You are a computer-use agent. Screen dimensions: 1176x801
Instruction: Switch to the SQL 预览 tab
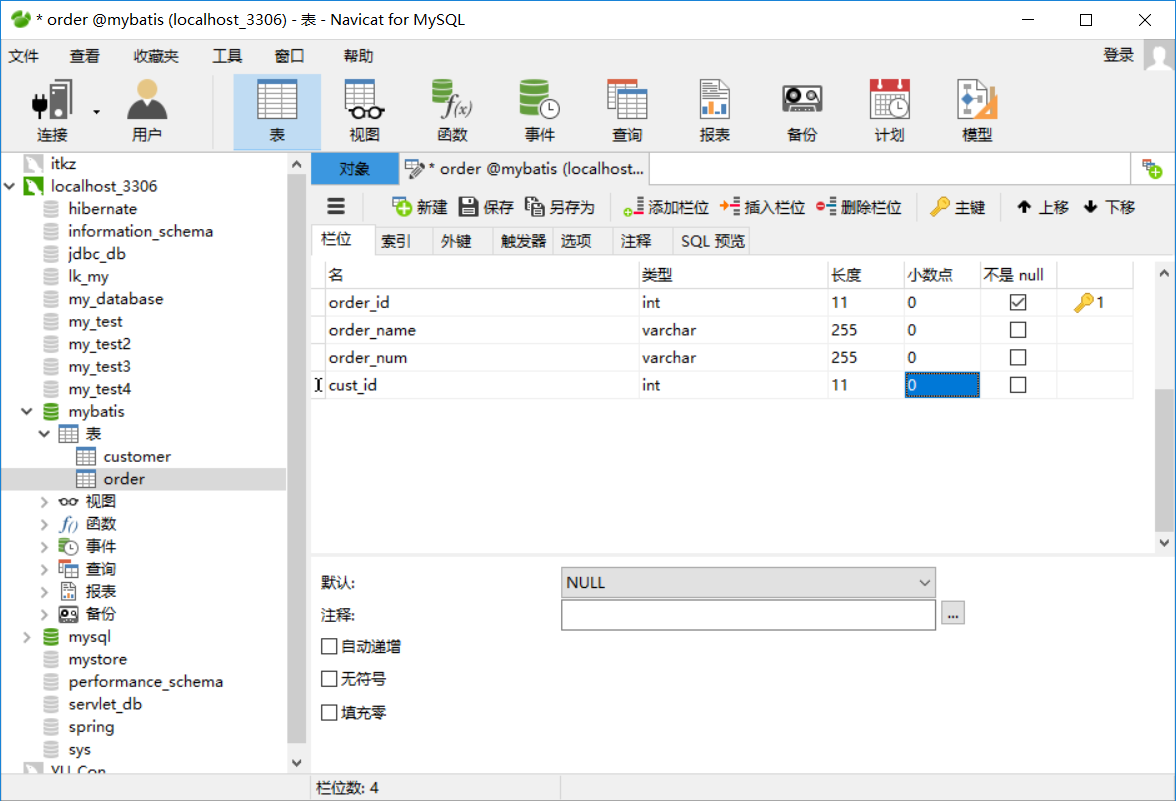point(710,240)
